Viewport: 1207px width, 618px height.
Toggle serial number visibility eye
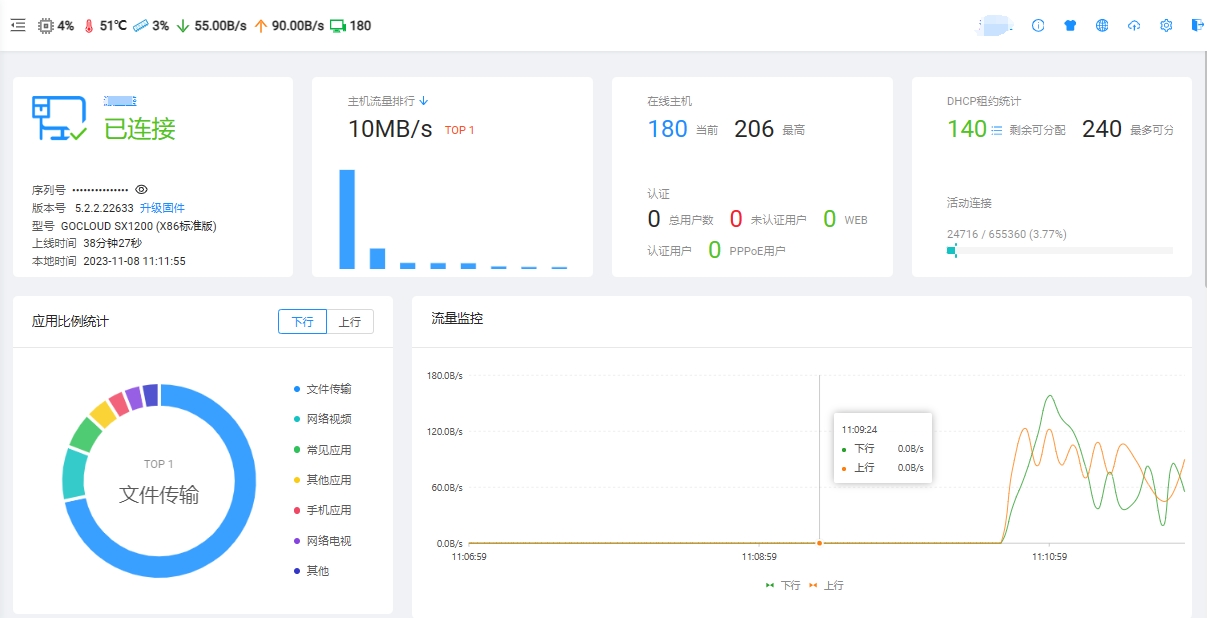tap(142, 189)
